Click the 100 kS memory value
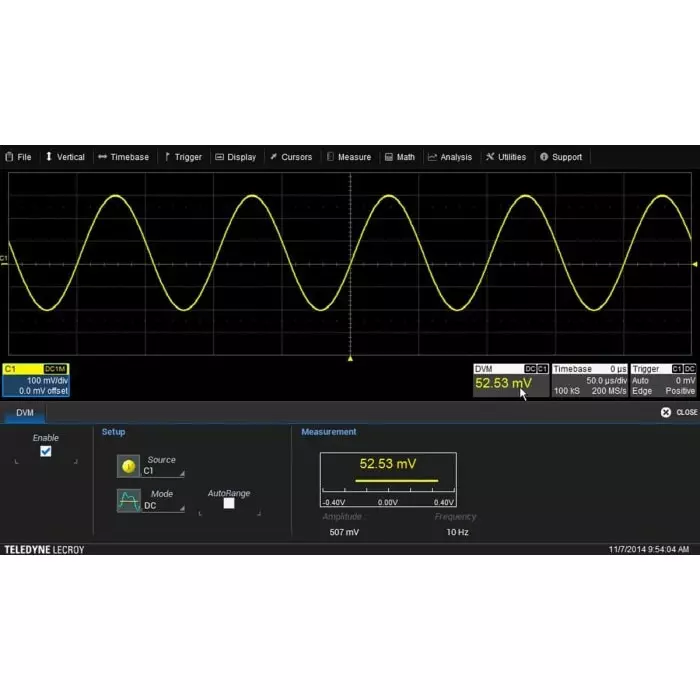The image size is (700, 700). (x=567, y=391)
